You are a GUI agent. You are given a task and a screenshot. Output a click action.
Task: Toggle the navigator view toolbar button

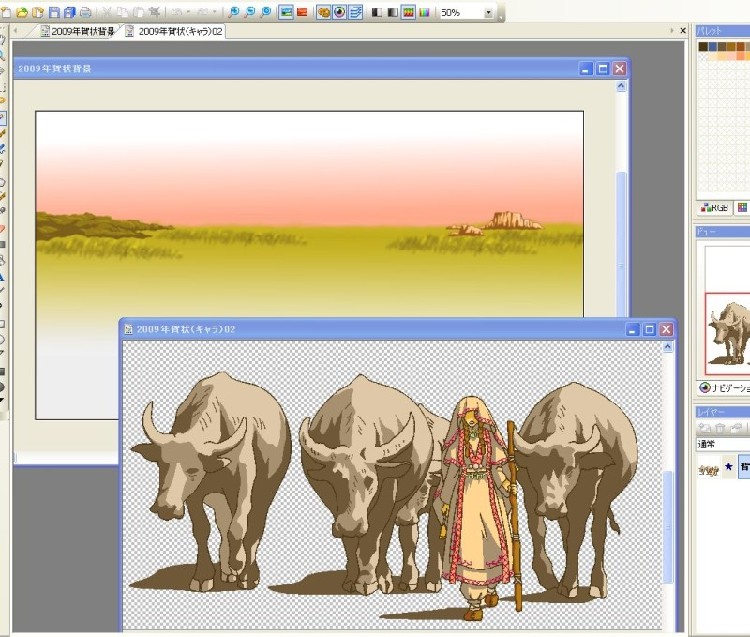pyautogui.click(x=339, y=12)
